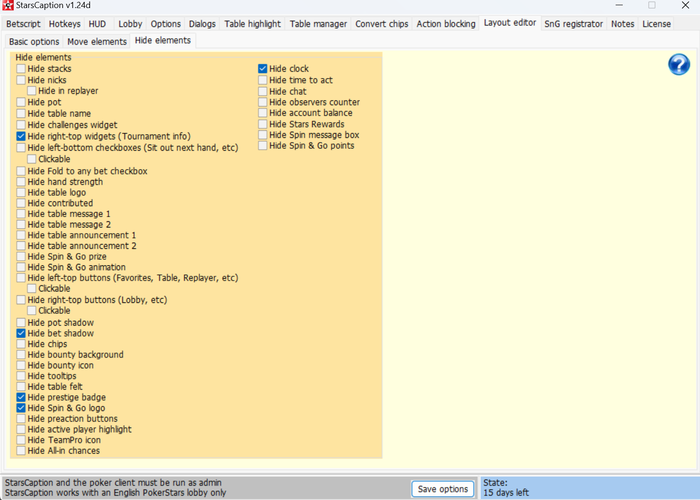Switch to Move elements sub-tab
The width and height of the screenshot is (700, 500).
pyautogui.click(x=97, y=41)
